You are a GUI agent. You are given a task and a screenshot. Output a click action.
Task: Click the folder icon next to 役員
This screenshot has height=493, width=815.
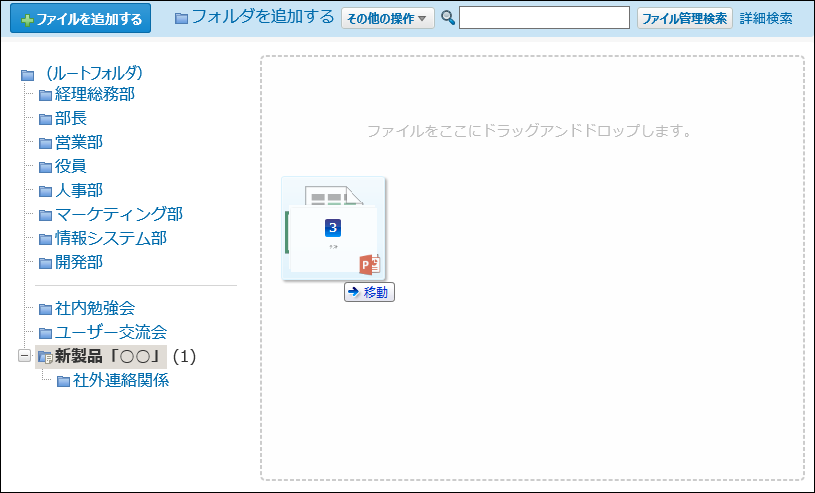[45, 167]
